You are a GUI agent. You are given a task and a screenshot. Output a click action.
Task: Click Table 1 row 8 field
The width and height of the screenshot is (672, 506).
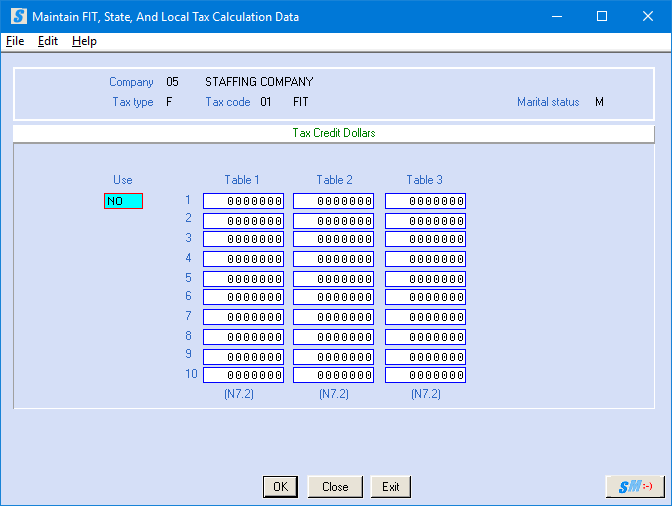point(243,337)
